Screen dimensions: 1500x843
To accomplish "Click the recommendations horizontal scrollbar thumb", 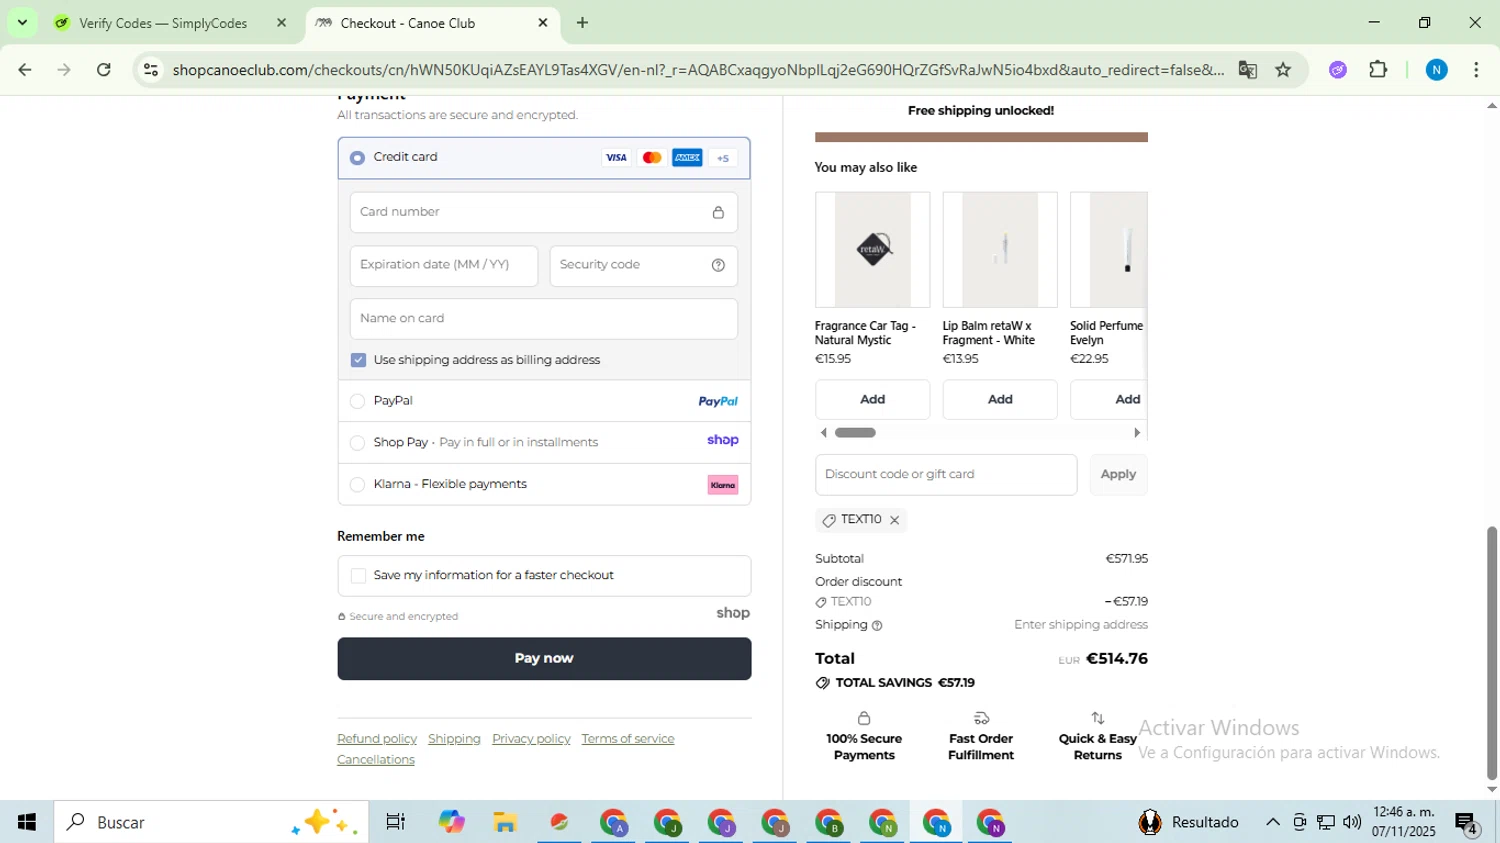I will pos(855,433).
